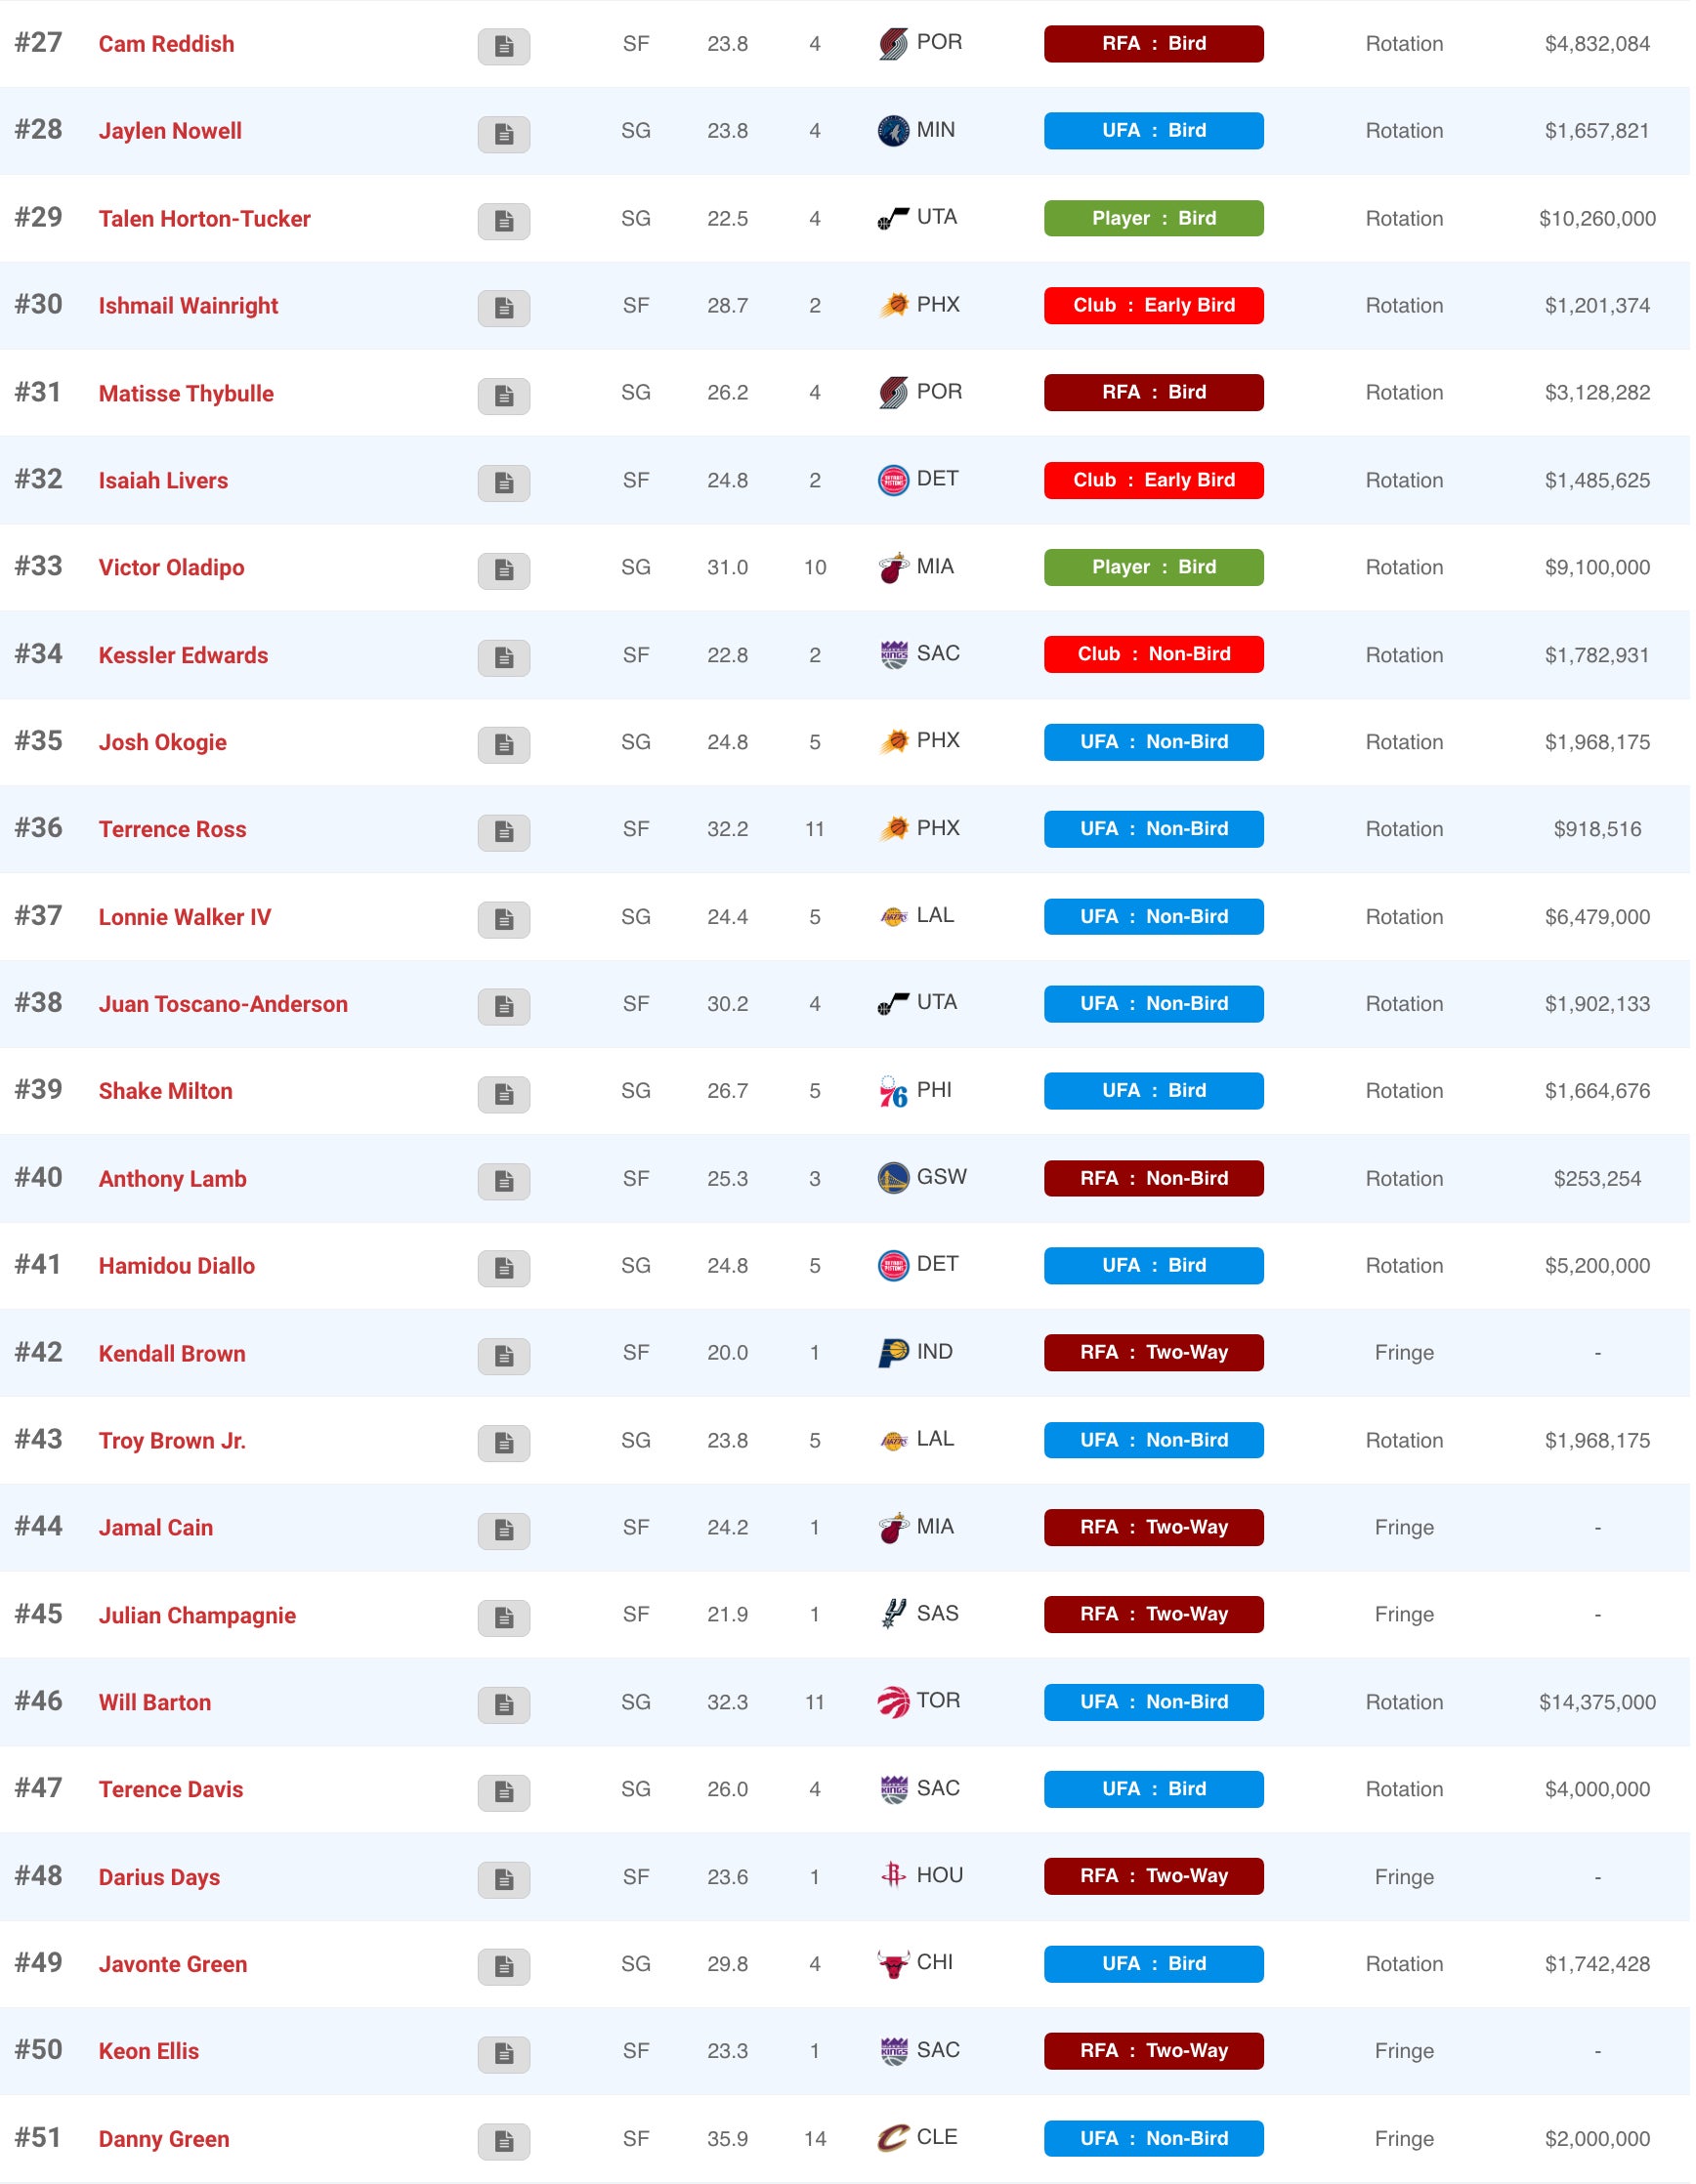Image resolution: width=1696 pixels, height=2184 pixels.
Task: Click the document icon for Danny Green
Action: coord(504,2141)
